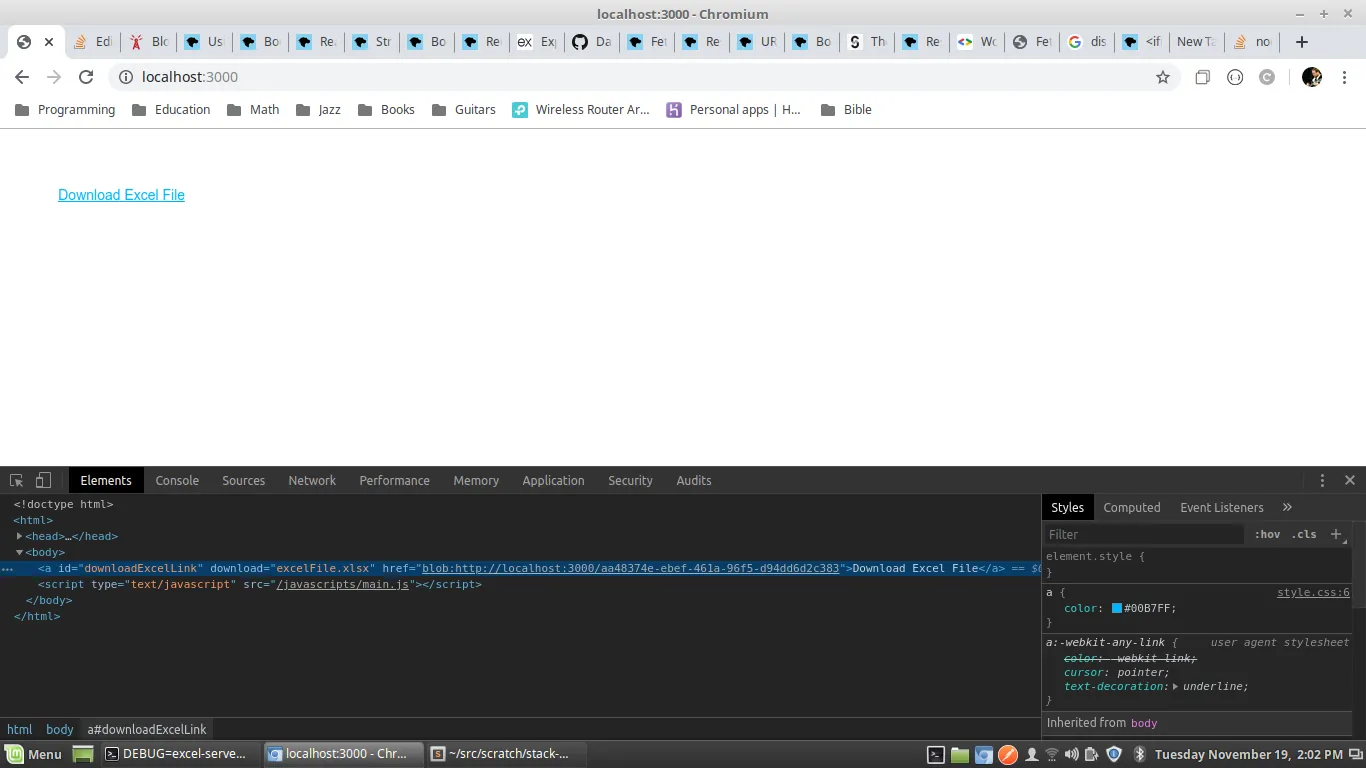1366x768 pixels.
Task: Open the blob href link in Elements panel
Action: click(x=630, y=568)
